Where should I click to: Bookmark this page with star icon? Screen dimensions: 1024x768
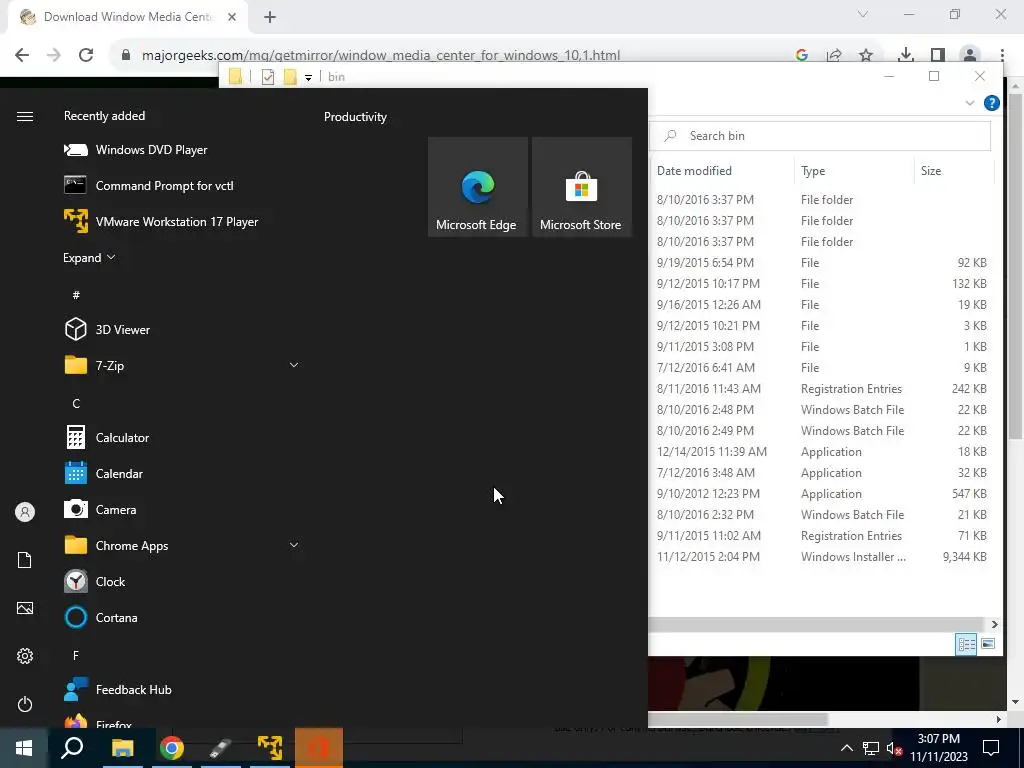coord(866,55)
